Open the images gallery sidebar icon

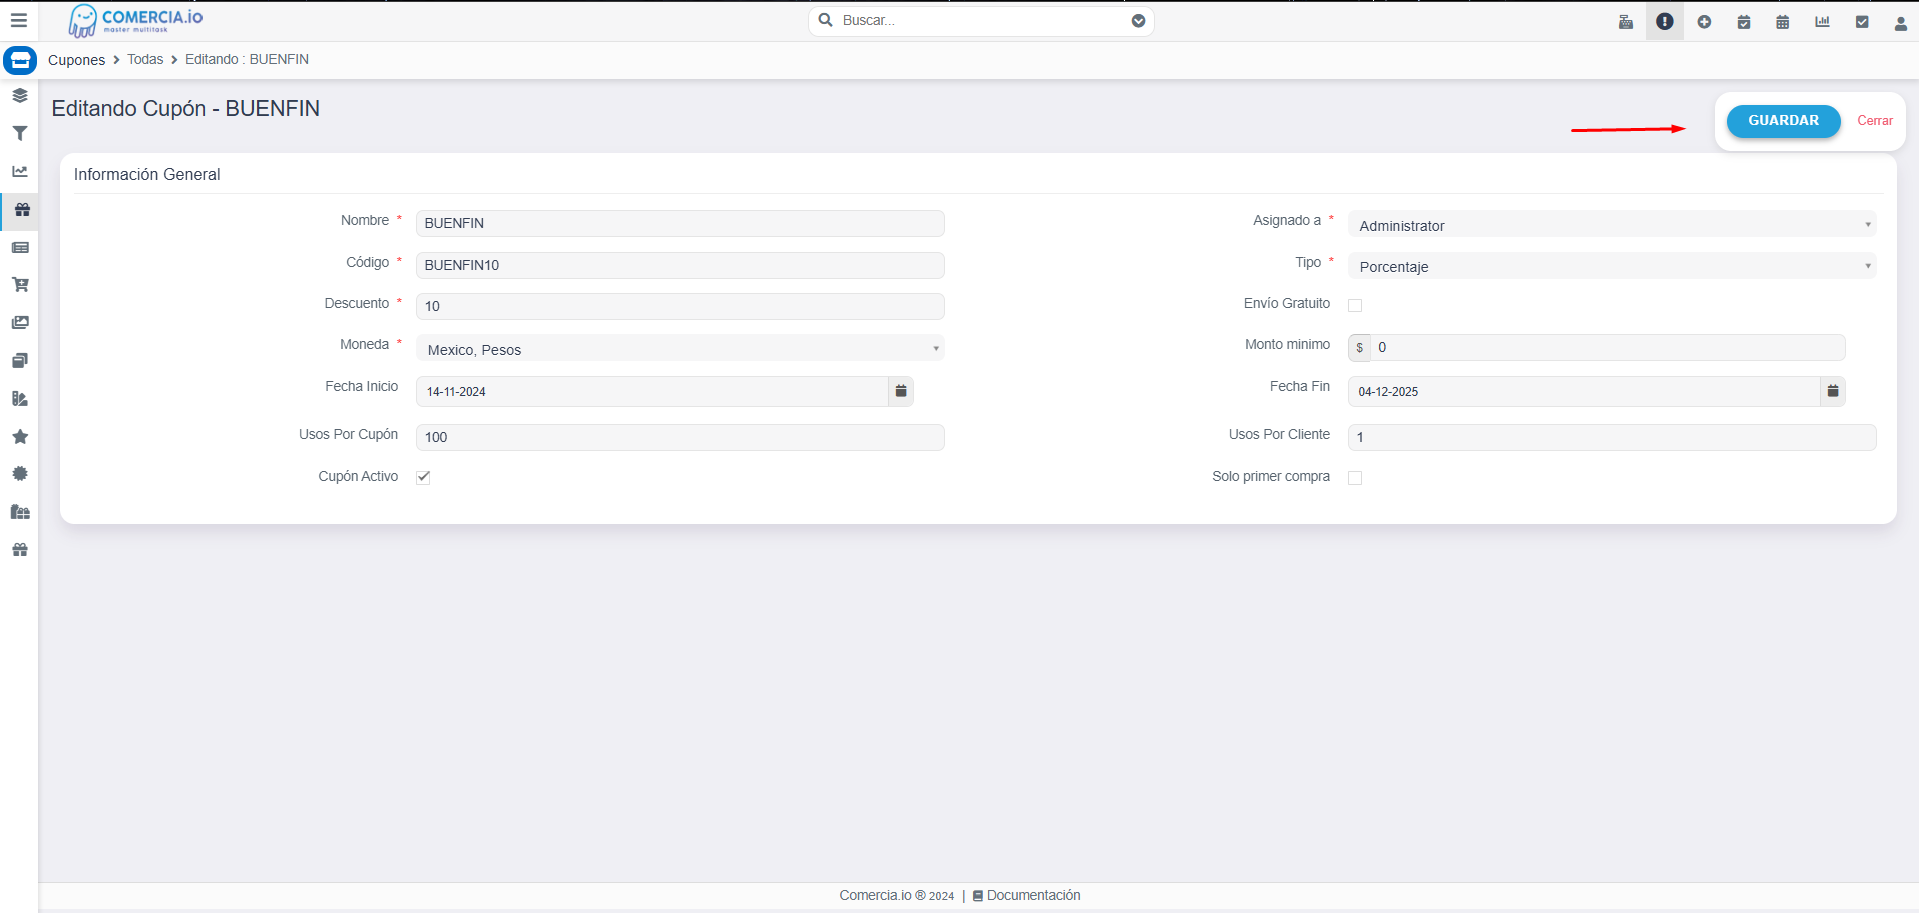[x=20, y=323]
